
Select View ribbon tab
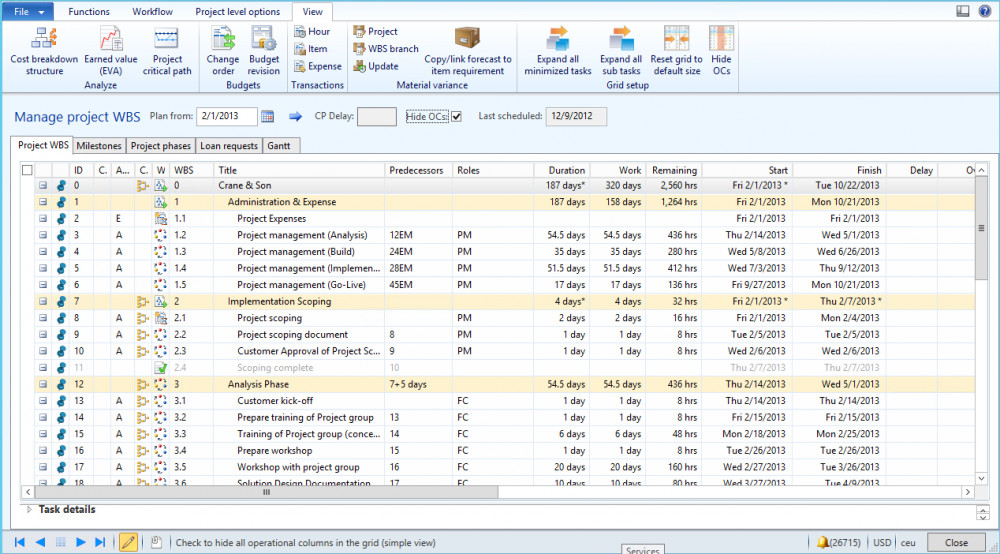tap(312, 11)
